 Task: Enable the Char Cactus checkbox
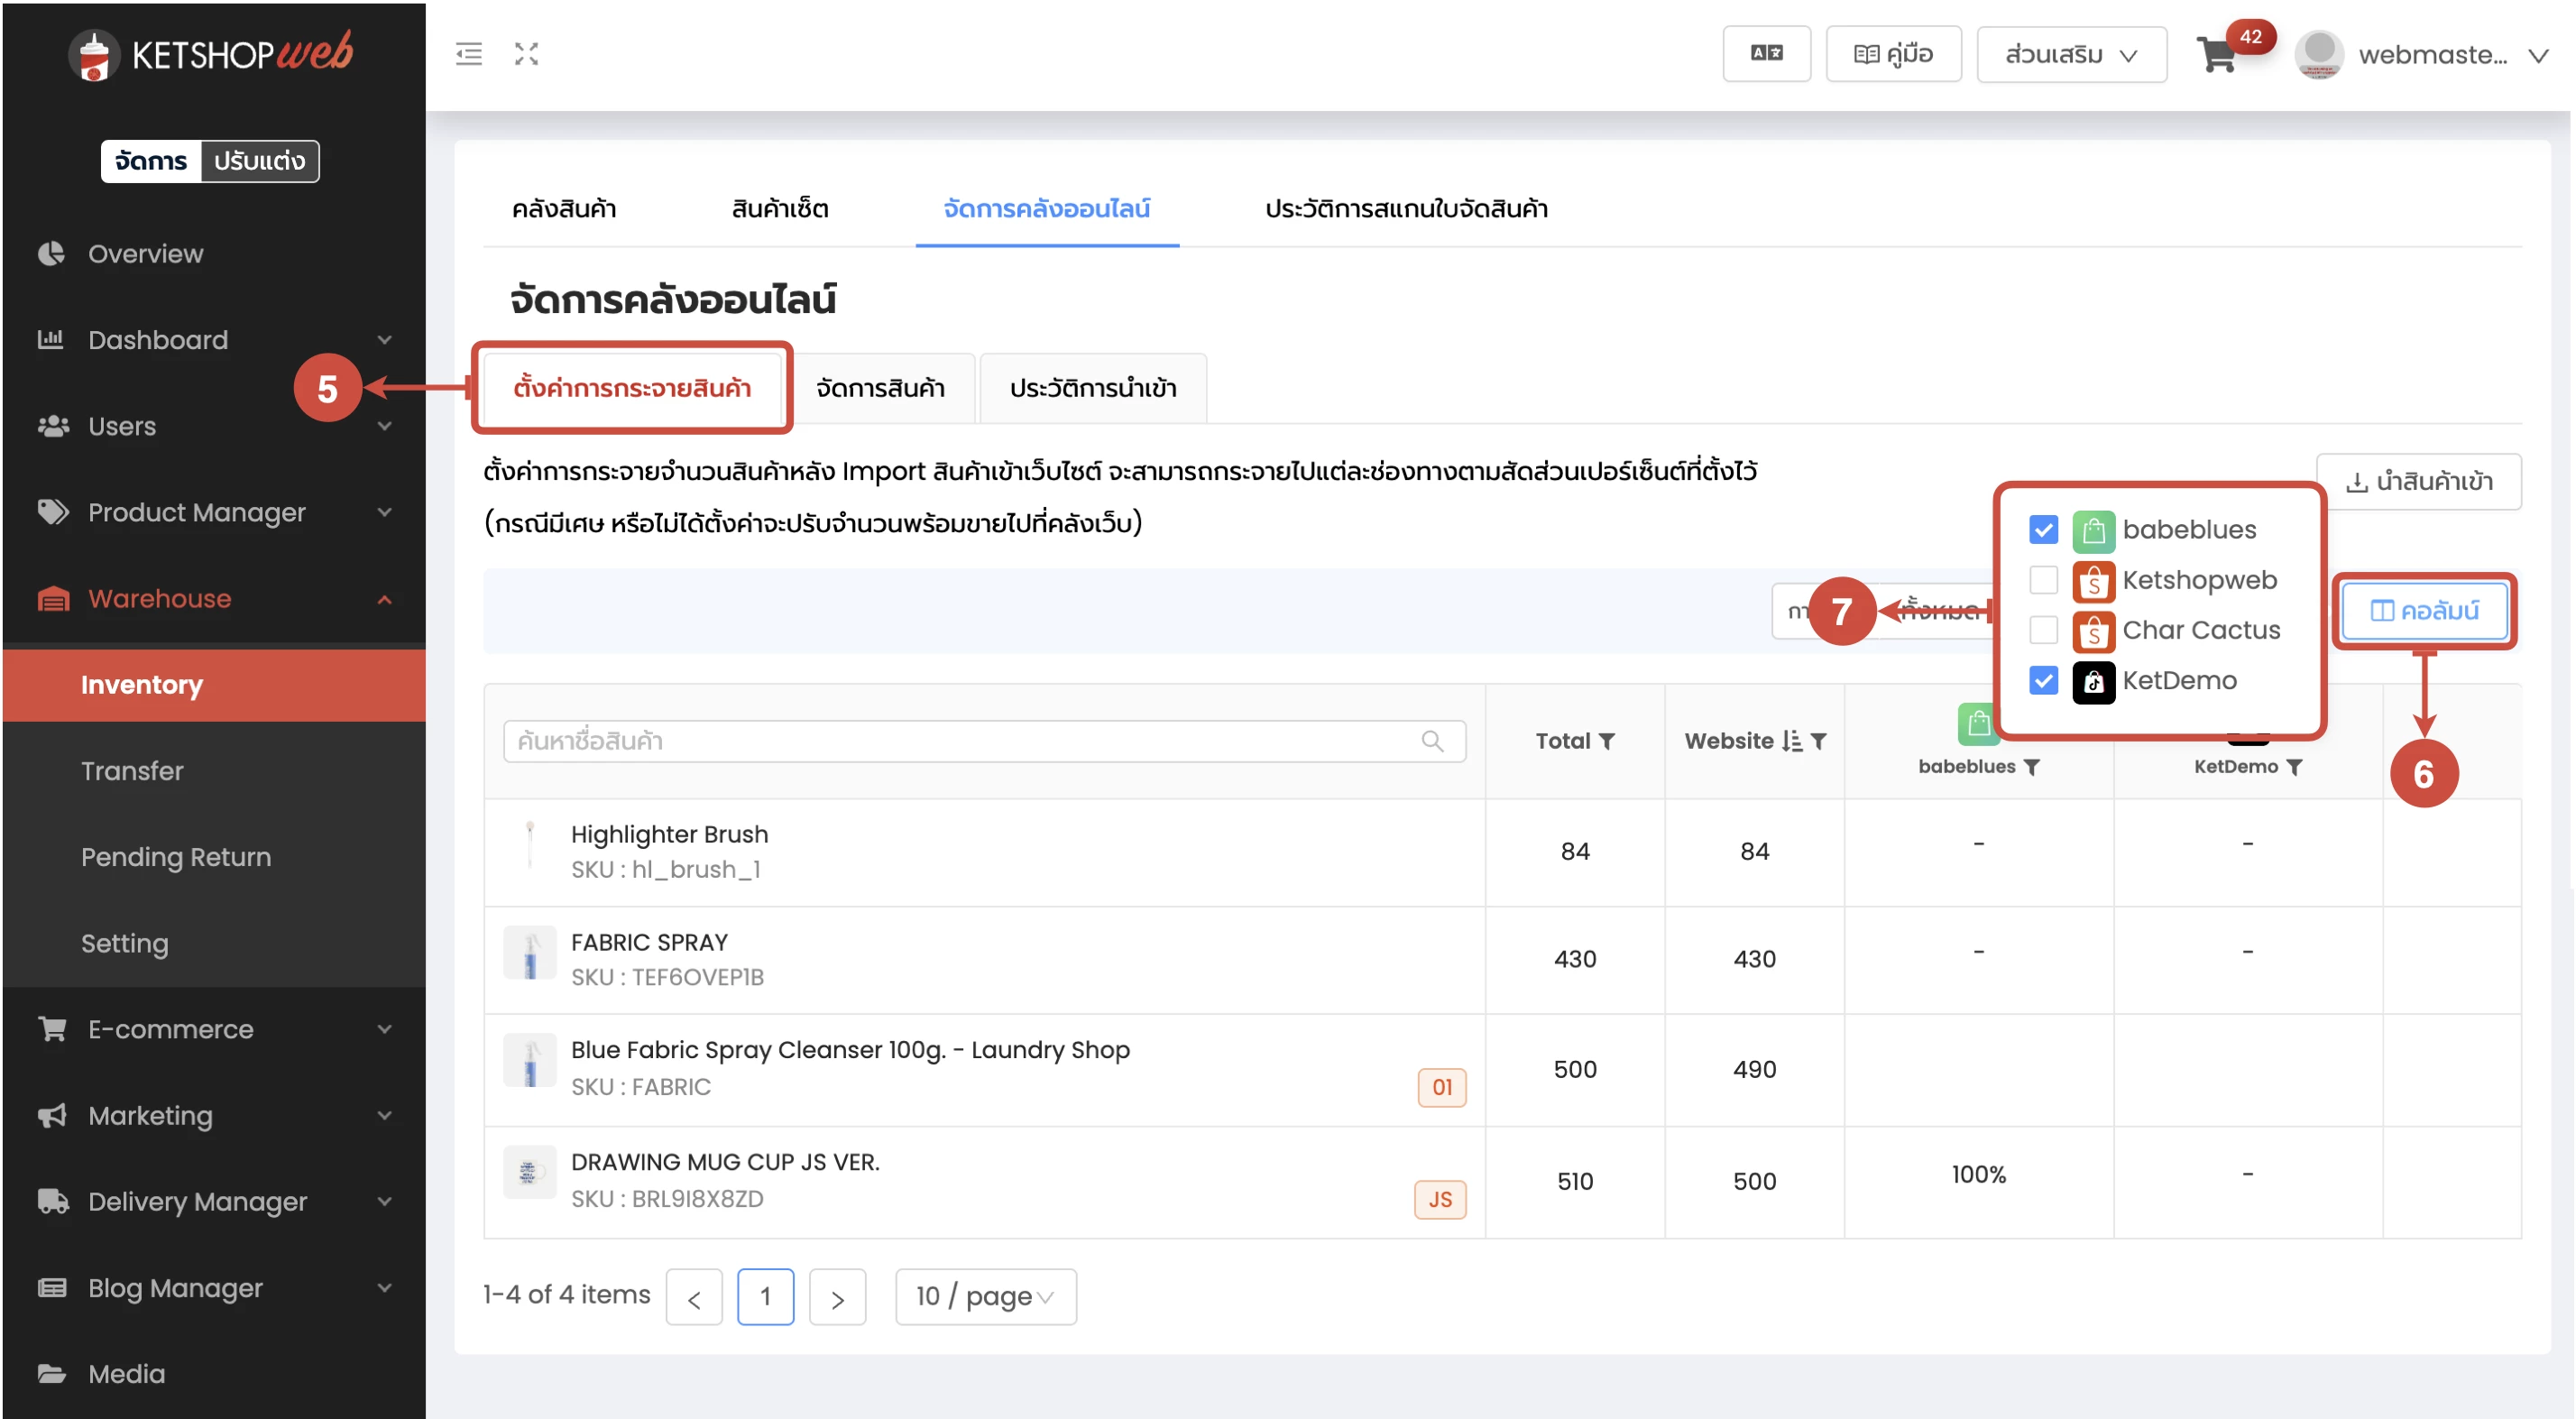click(2043, 630)
